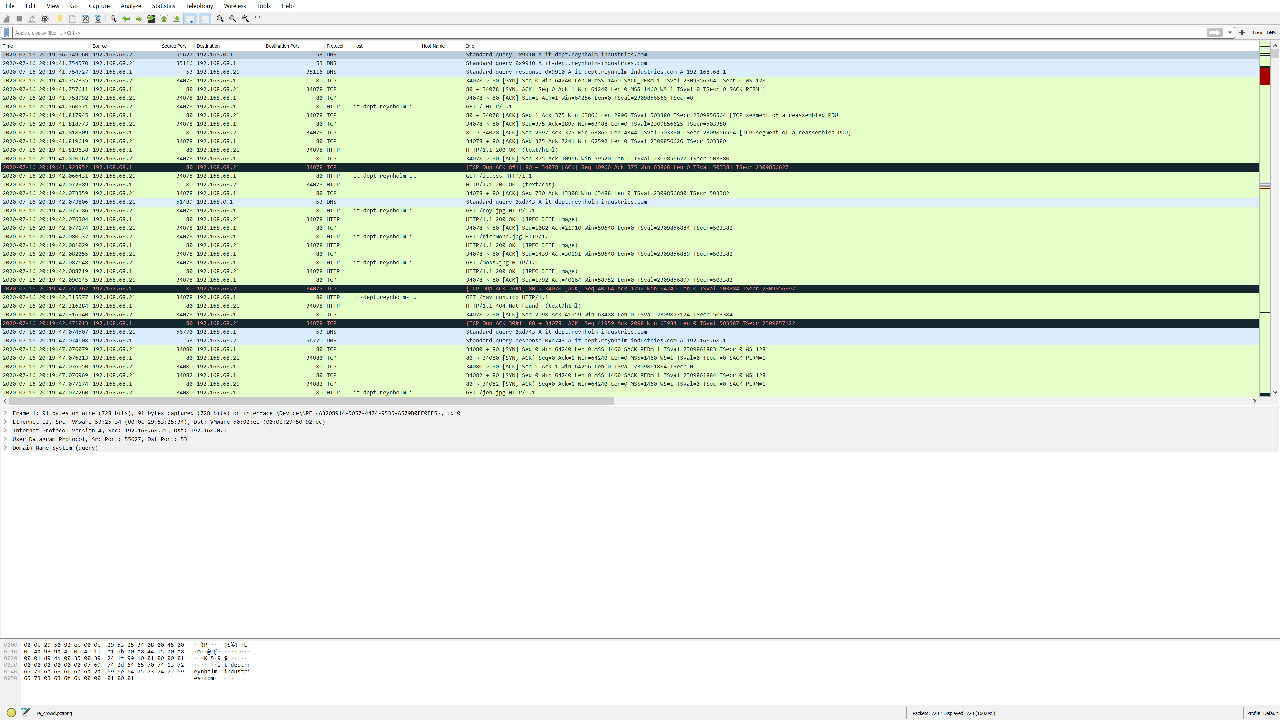The image size is (1280, 720).
Task: Click the go to next packet arrow icon
Action: pos(139,17)
